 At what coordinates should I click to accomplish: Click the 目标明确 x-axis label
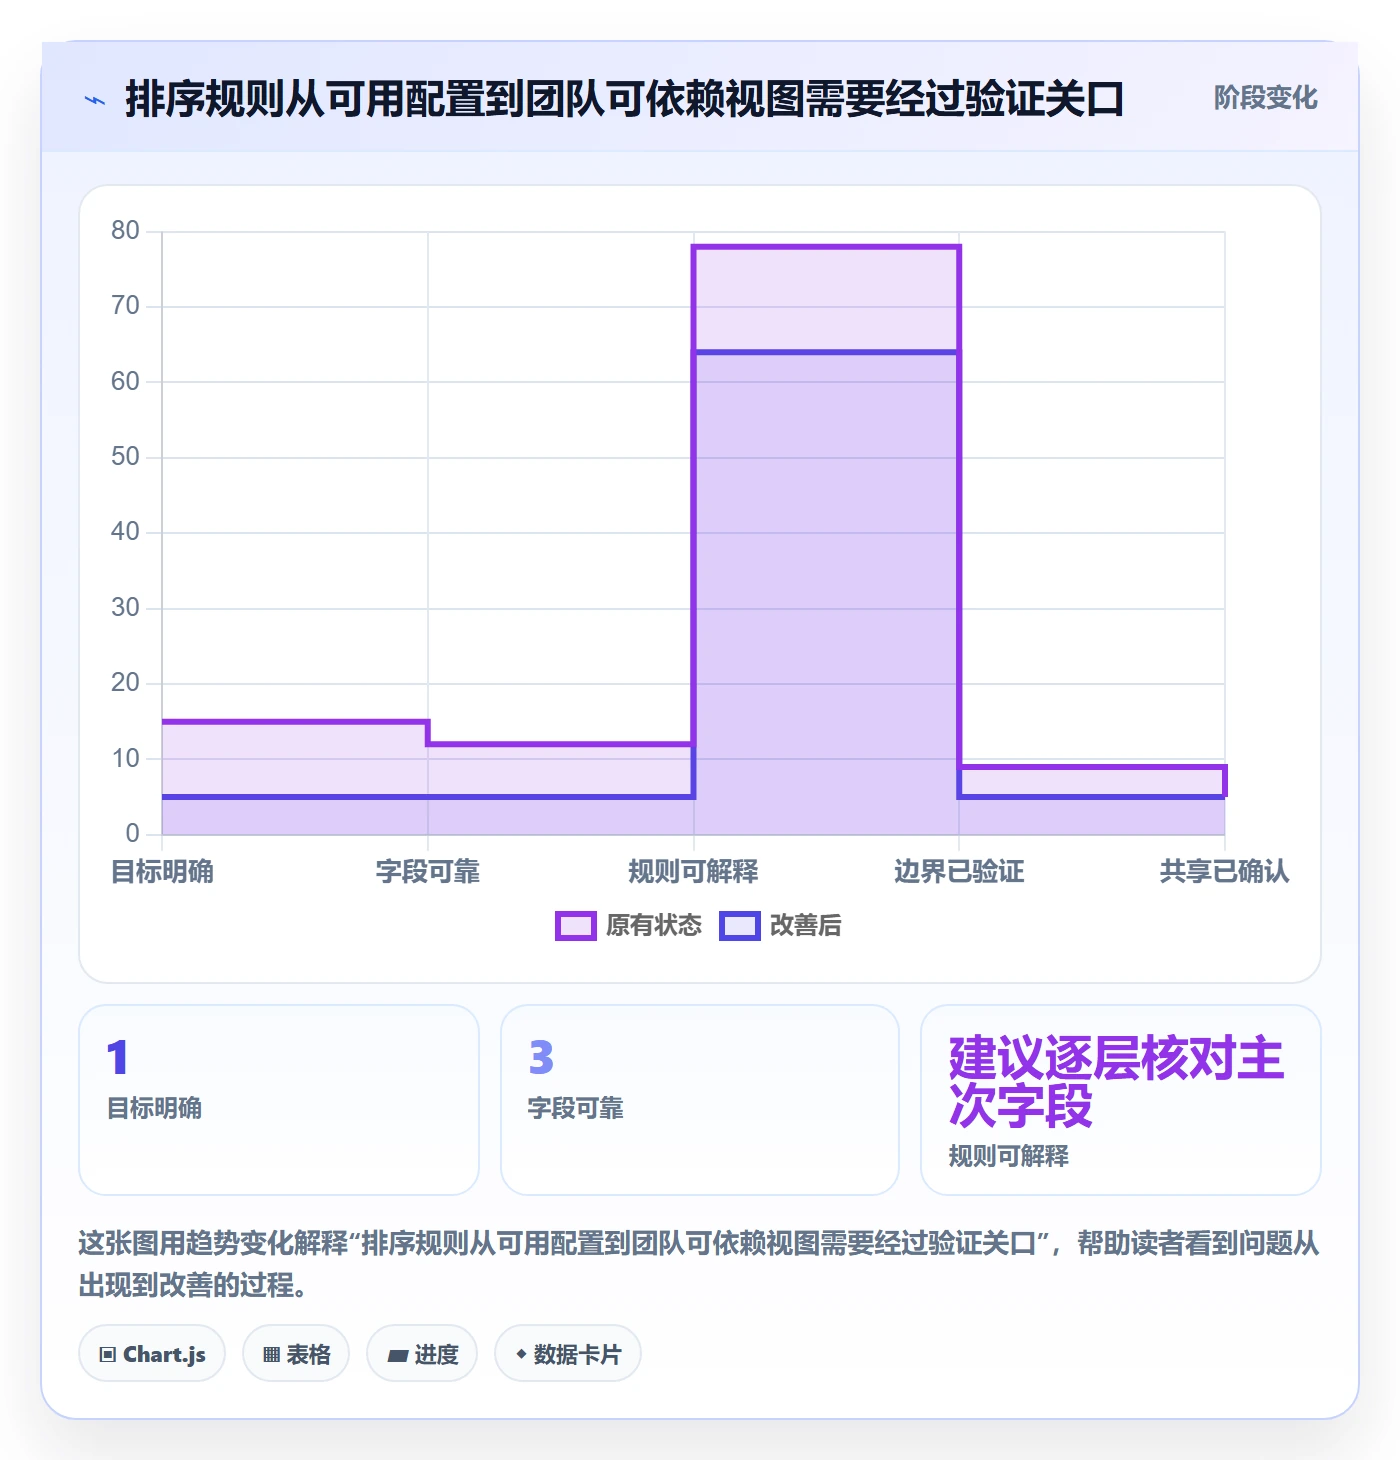pos(162,872)
